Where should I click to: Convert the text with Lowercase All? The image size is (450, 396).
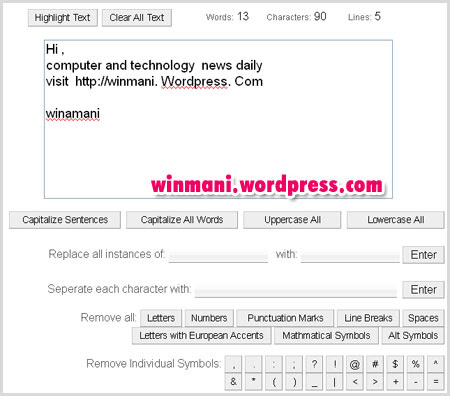coord(396,220)
